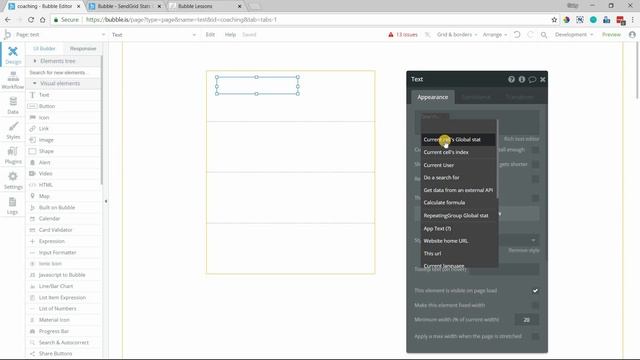This screenshot has height=360, width=640.
Task: Choose 'Calculate formula' option
Action: coord(459,202)
